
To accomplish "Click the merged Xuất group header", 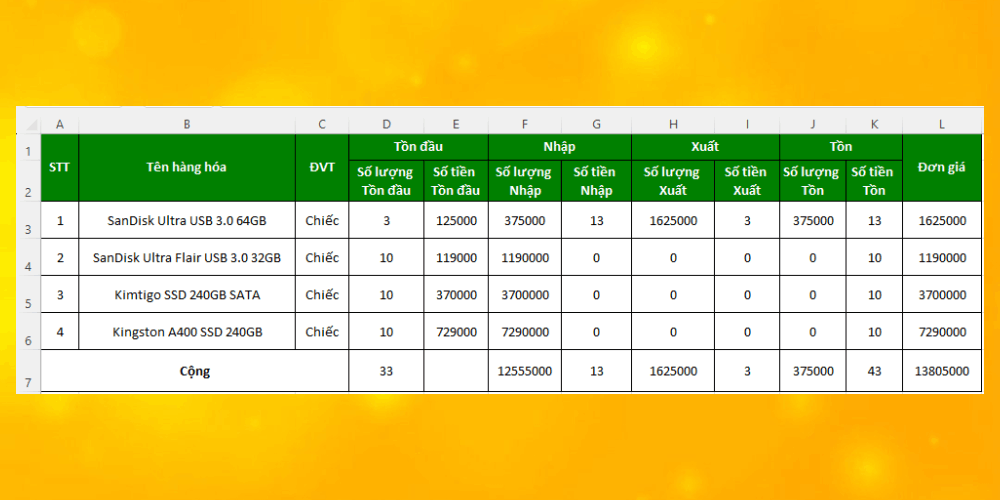I will (705, 147).
